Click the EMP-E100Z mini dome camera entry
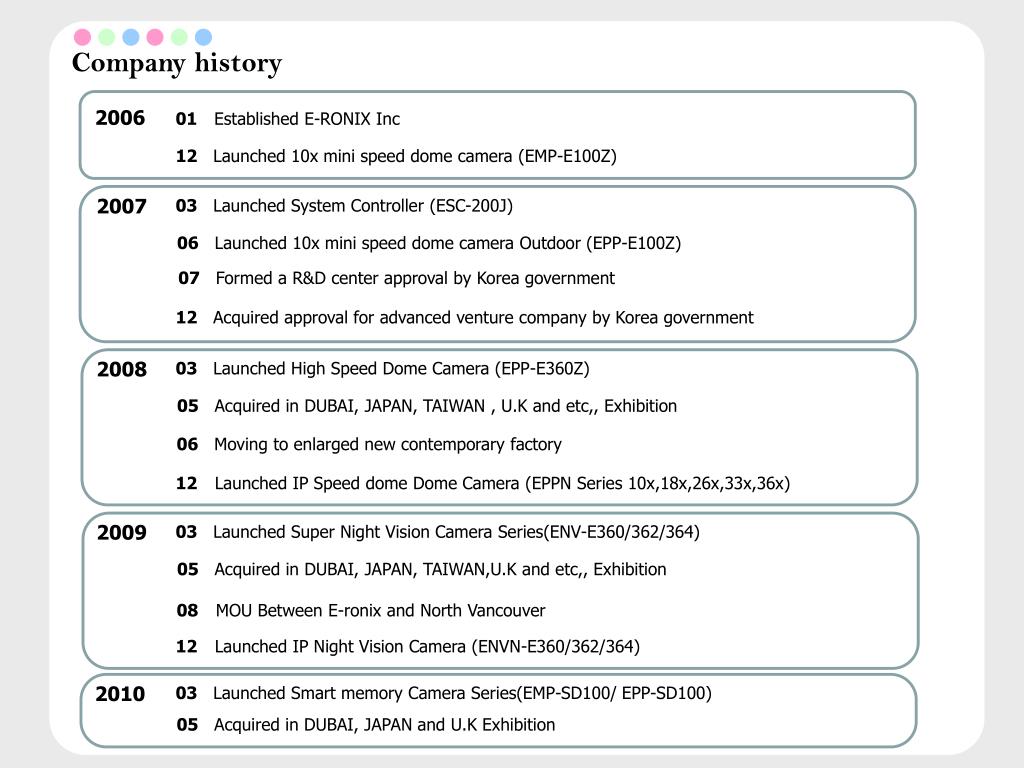This screenshot has height=768, width=1024. (x=415, y=156)
